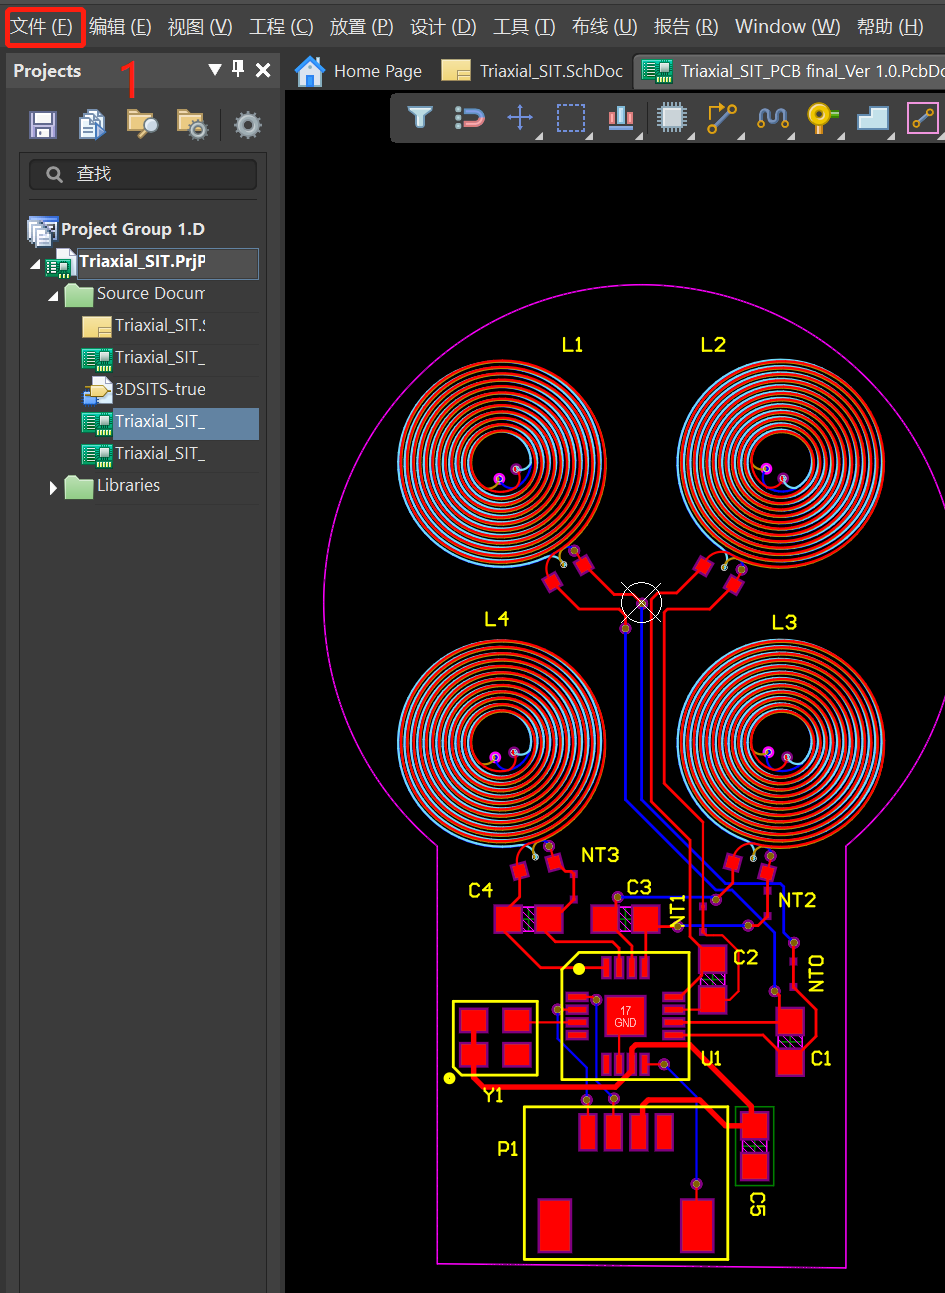This screenshot has height=1293, width=945.
Task: Click the L2 designator on the PCB
Action: click(713, 345)
